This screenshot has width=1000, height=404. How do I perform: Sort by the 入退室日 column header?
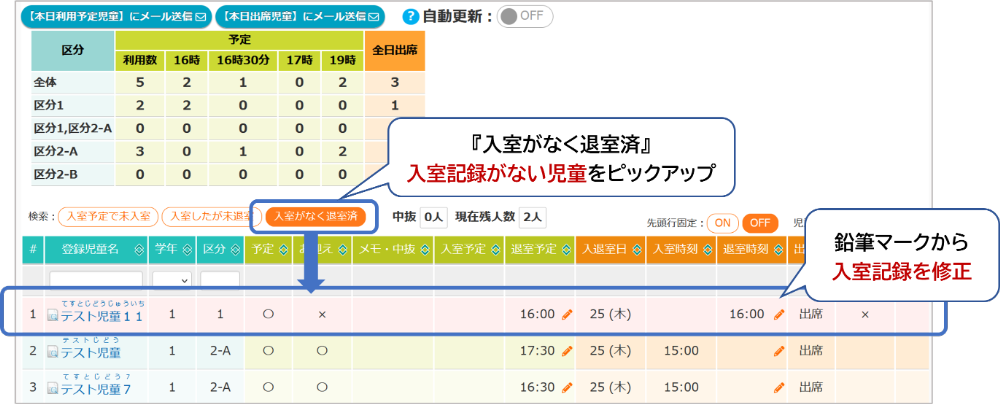(x=636, y=250)
